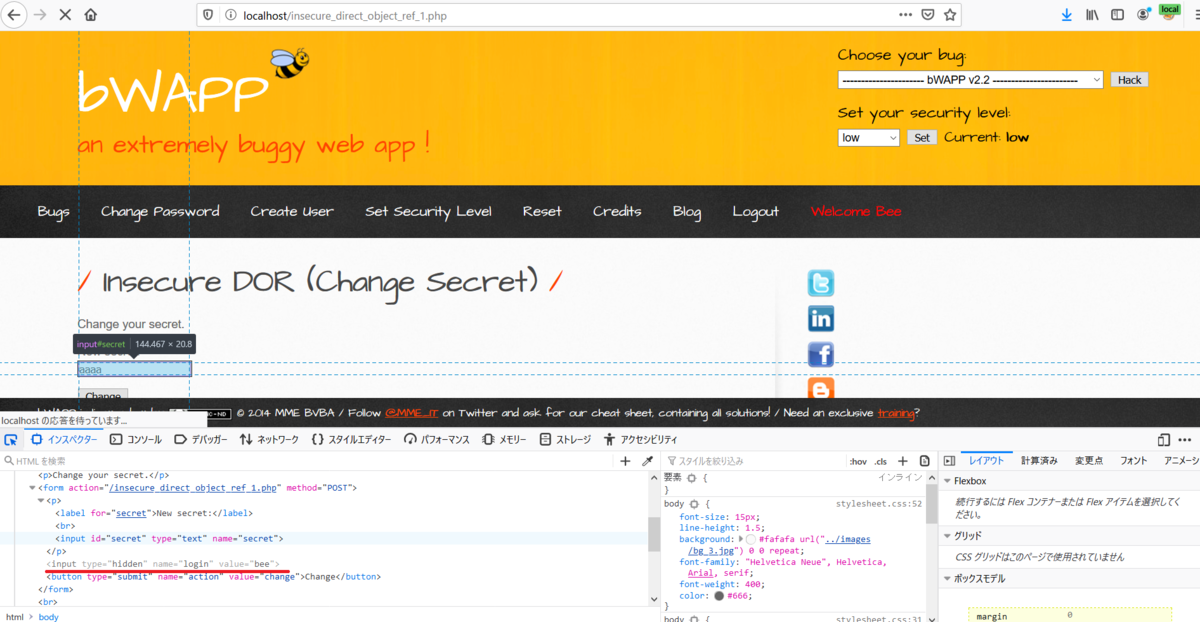Image resolution: width=1200 pixels, height=622 pixels.
Task: Select the レイアウト sidebar tab
Action: (986, 461)
